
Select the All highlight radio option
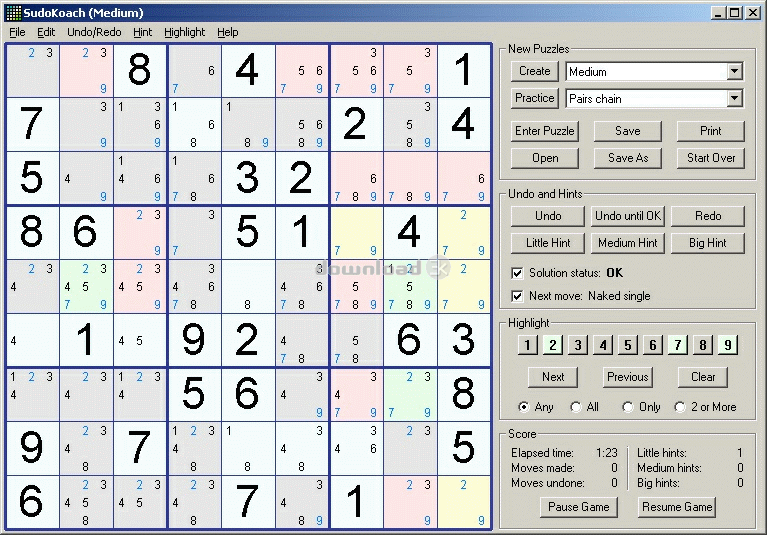(576, 407)
